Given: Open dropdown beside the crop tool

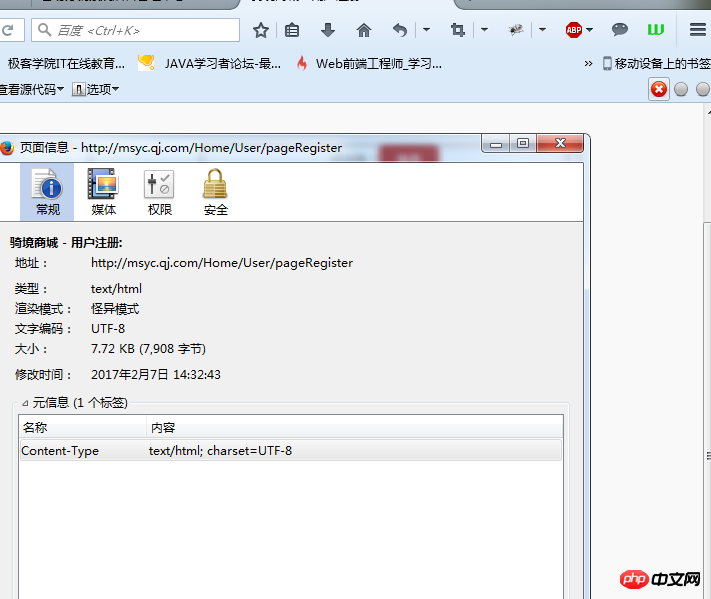Looking at the screenshot, I should coord(484,30).
